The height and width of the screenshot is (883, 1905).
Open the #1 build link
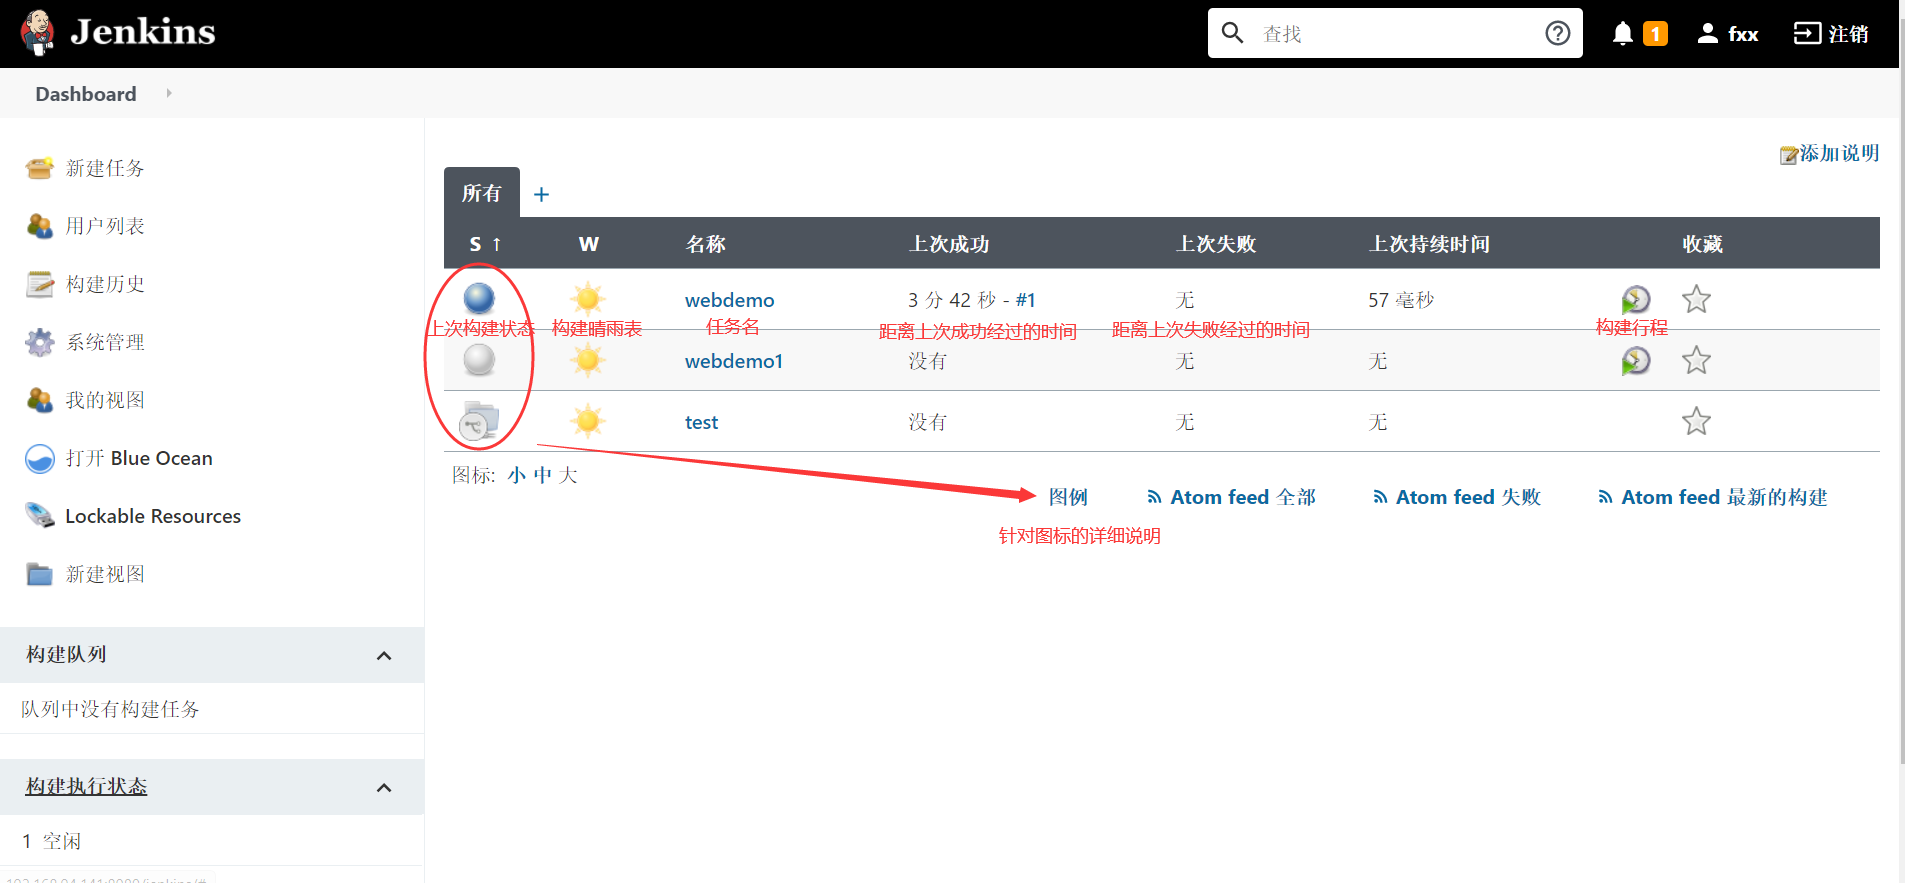coord(1026,300)
